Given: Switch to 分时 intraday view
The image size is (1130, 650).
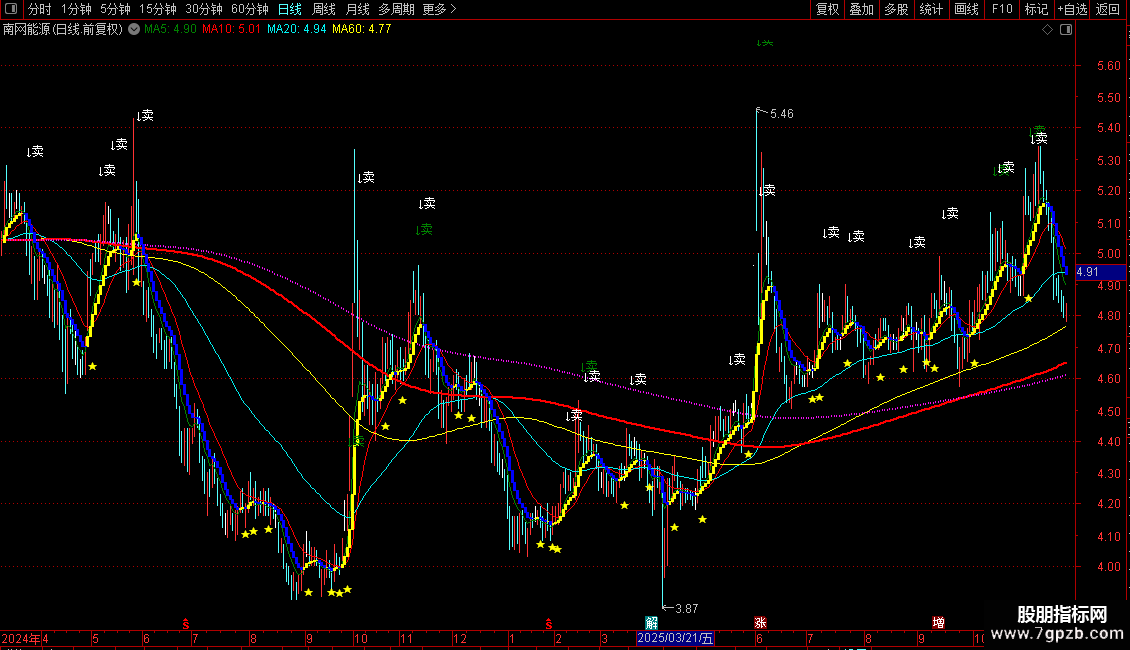Looking at the screenshot, I should click(40, 9).
